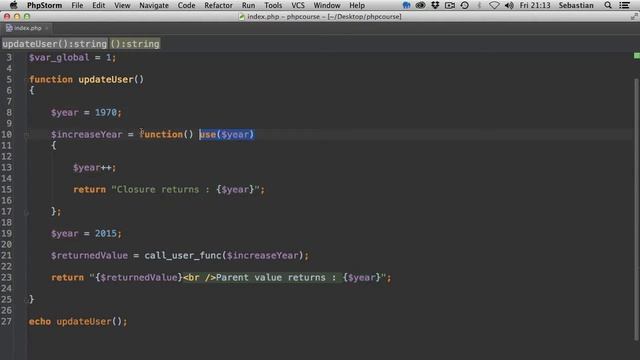Viewport: 640px width, 360px height.
Task: Place cursor on $var_global variable
Action: coord(59,58)
